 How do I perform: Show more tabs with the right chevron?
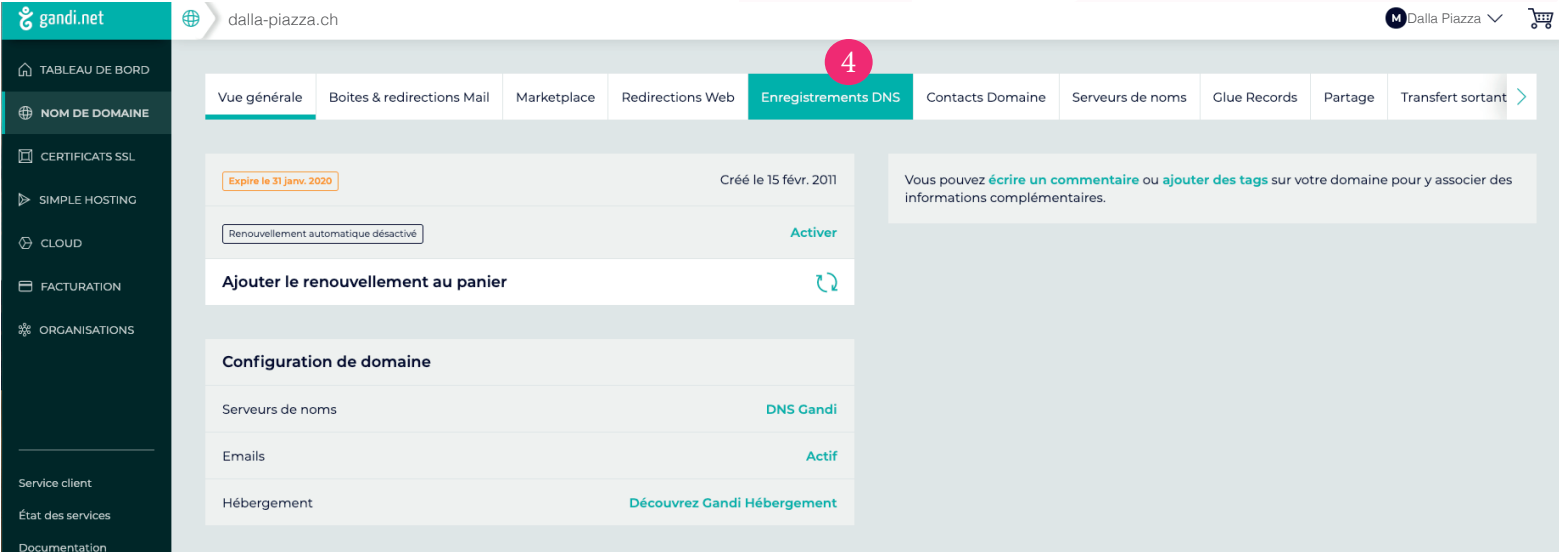(1521, 97)
